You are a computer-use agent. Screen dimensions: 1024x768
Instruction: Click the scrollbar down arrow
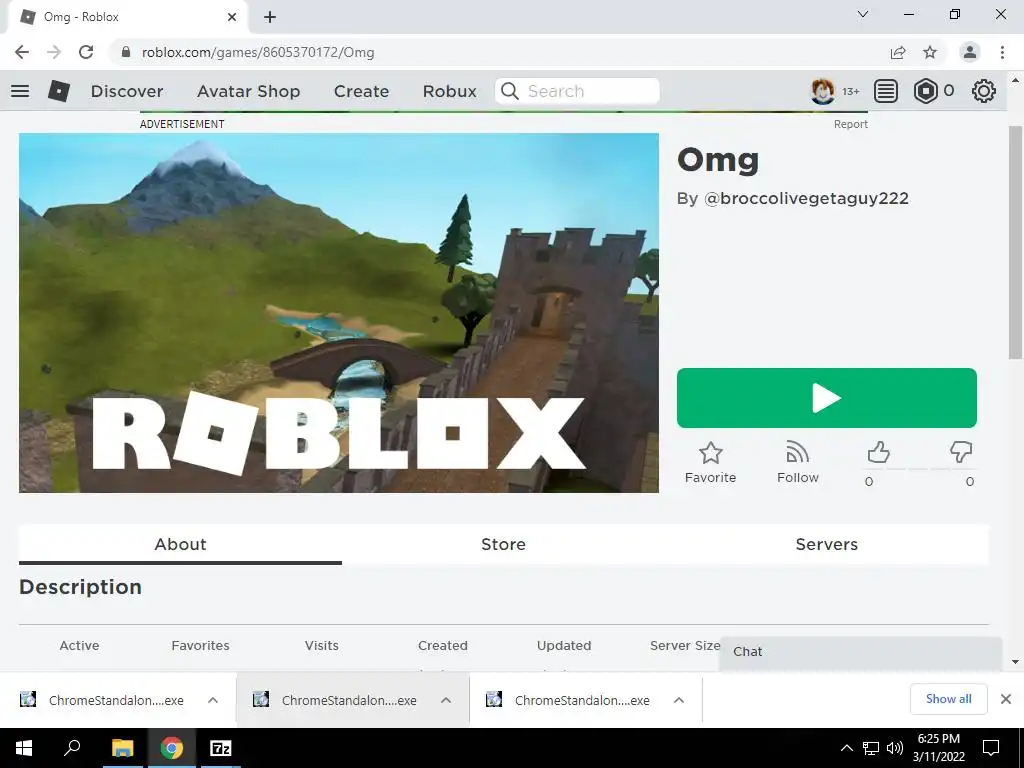(x=1015, y=662)
